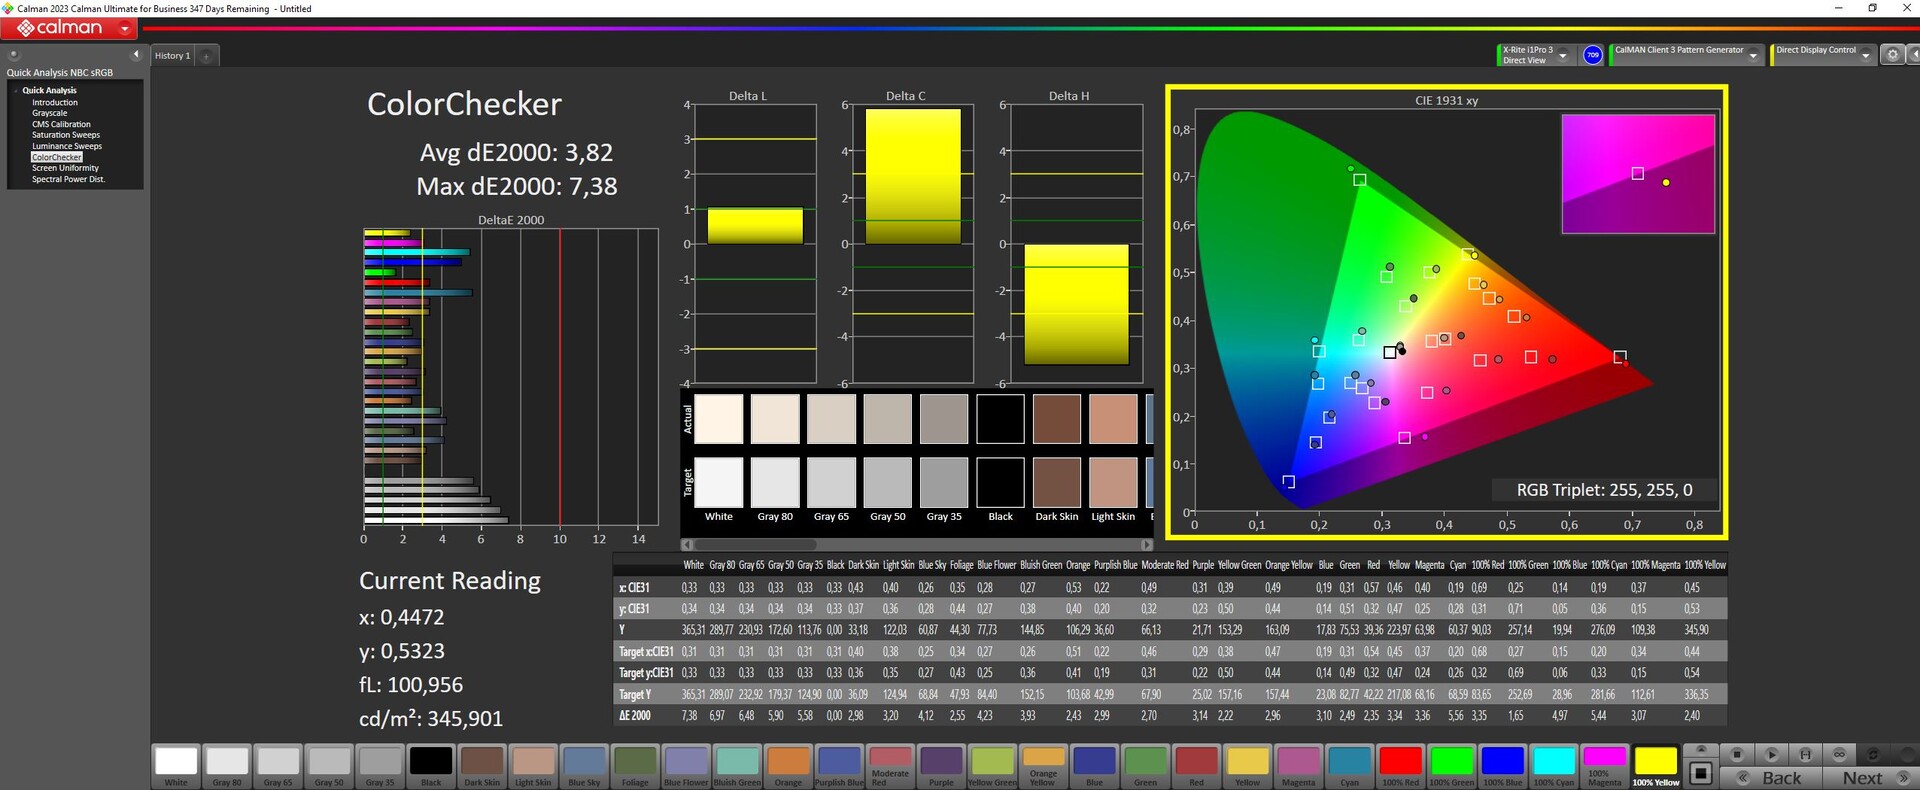
Task: Open the CalMAN Client 3 Pattern Generator dropdown
Action: 1753,56
